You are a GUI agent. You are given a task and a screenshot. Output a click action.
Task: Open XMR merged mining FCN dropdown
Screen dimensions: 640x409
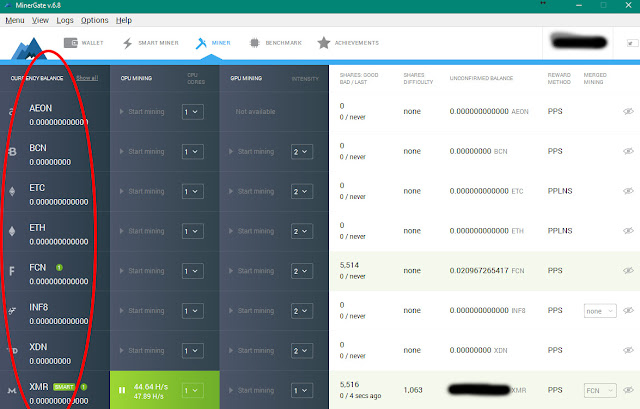pyautogui.click(x=600, y=391)
